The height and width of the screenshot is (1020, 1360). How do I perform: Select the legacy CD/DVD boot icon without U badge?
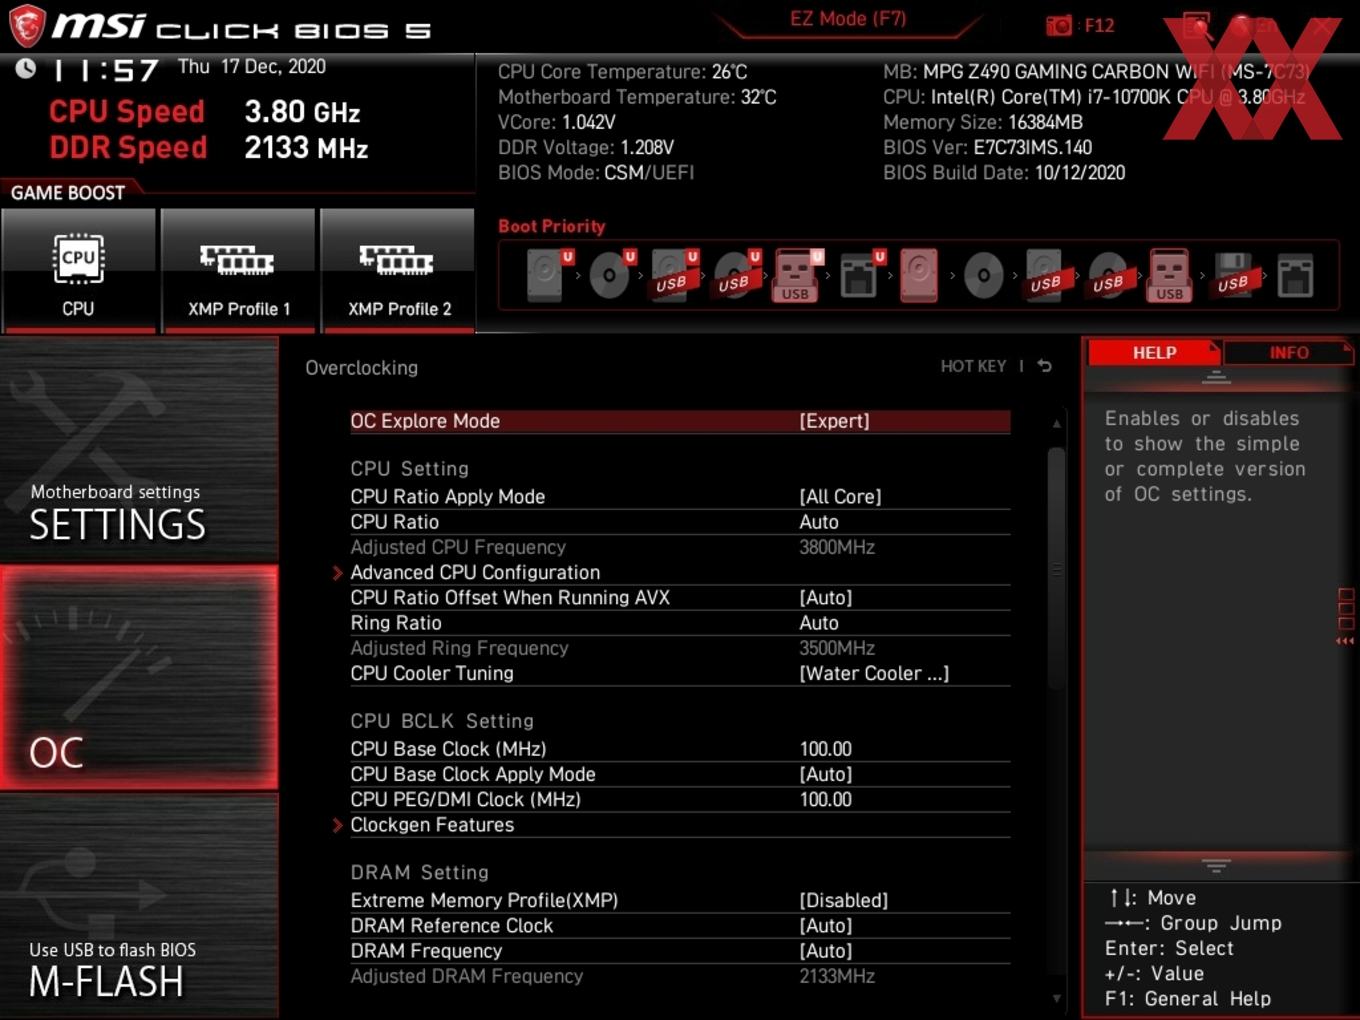click(x=984, y=275)
